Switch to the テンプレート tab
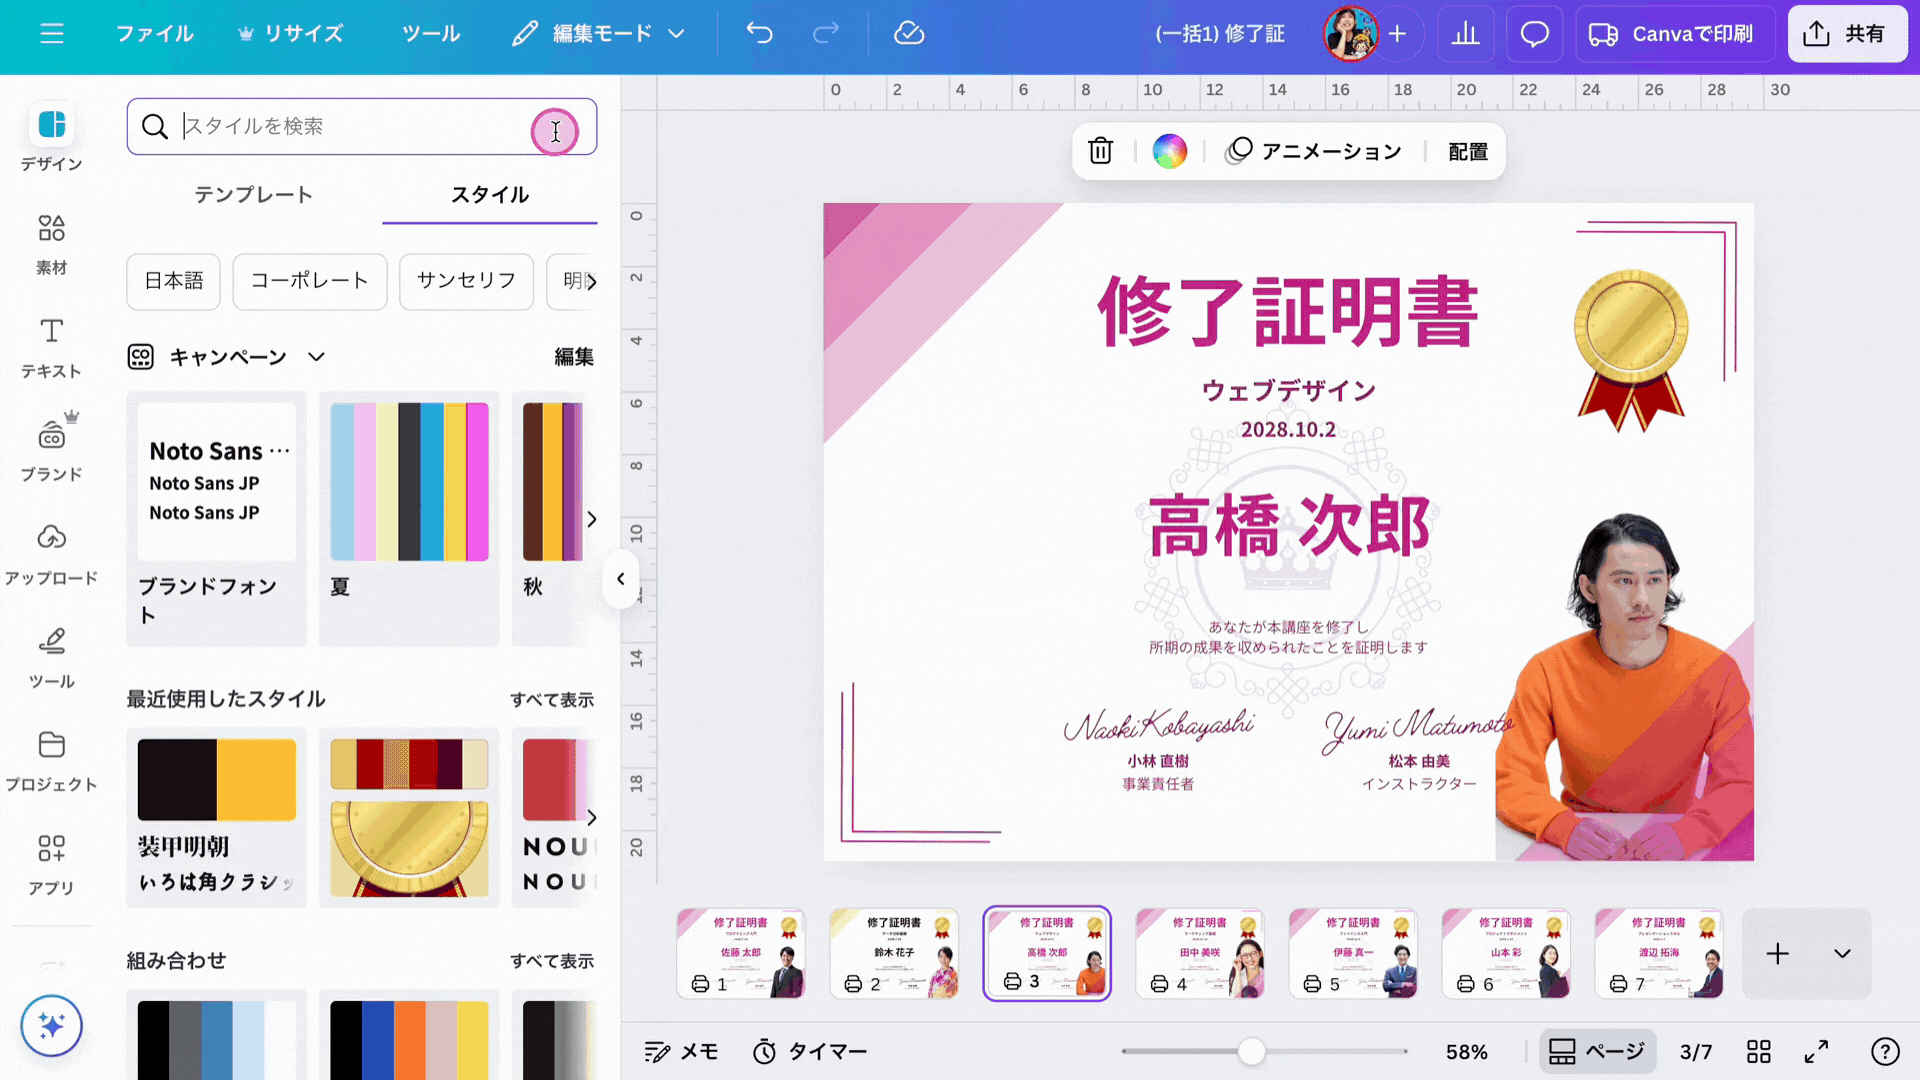 [253, 194]
